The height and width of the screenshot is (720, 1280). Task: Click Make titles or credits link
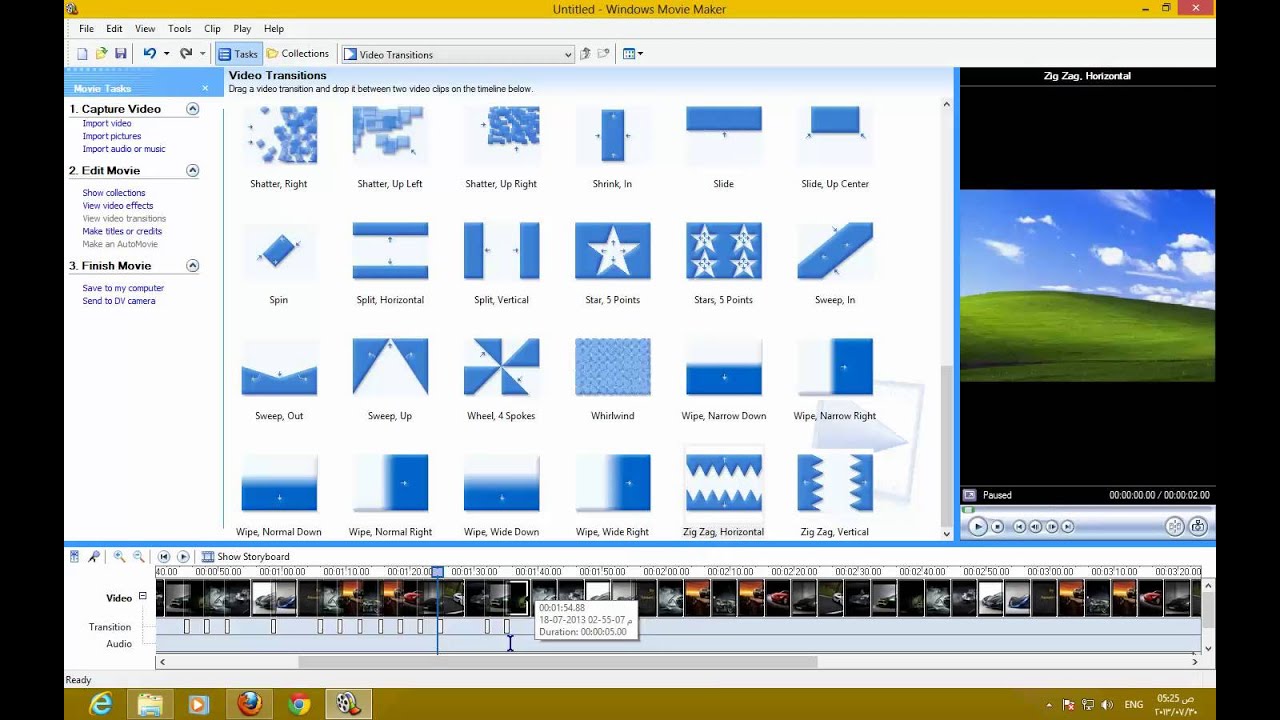pos(122,231)
